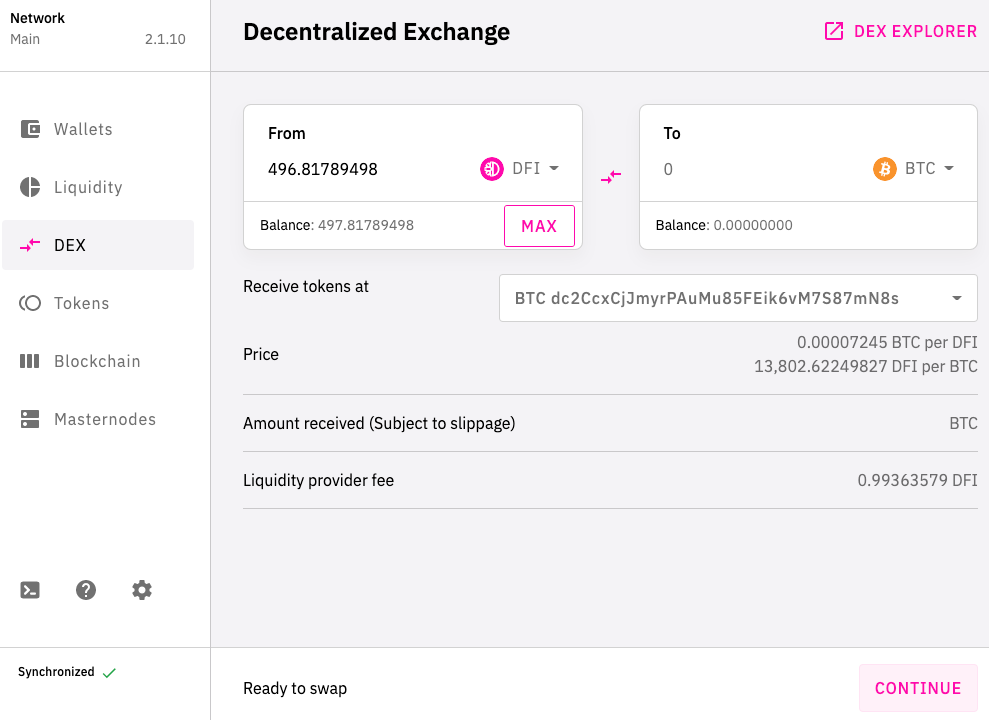
Task: Expand the DFI token dropdown arrow
Action: pos(554,168)
